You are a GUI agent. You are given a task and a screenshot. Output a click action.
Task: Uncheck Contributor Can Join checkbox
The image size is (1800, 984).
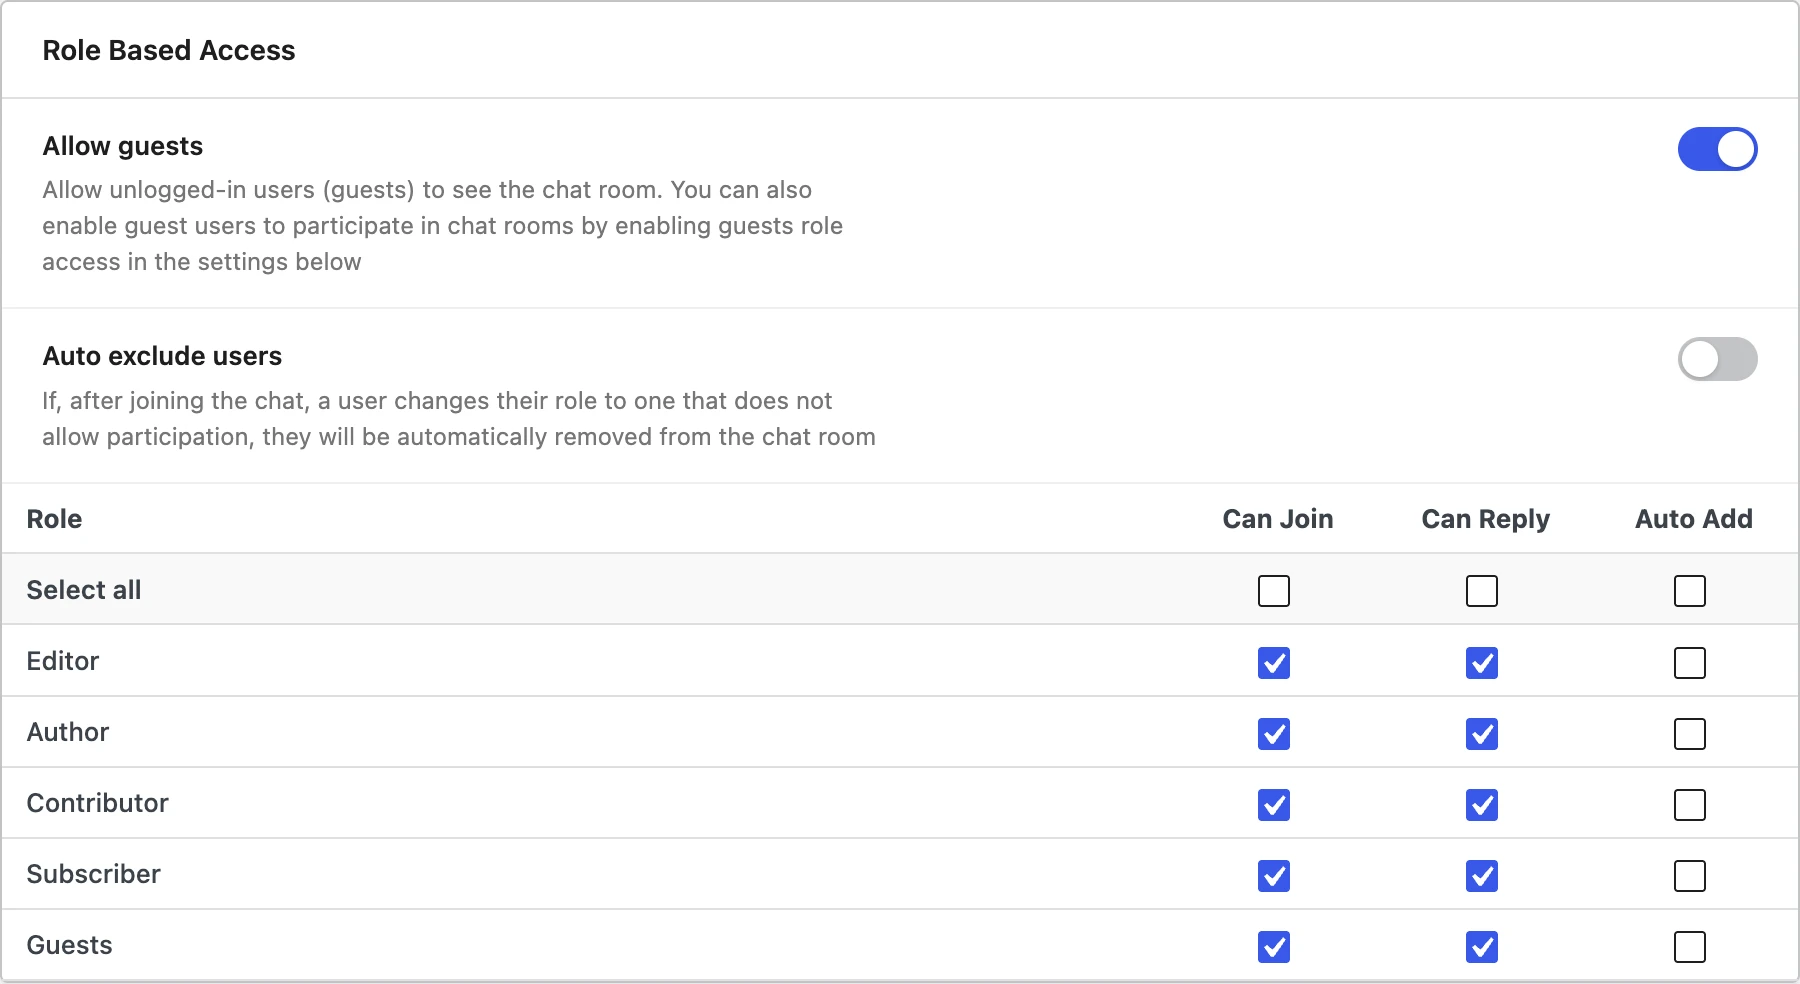[x=1274, y=805]
